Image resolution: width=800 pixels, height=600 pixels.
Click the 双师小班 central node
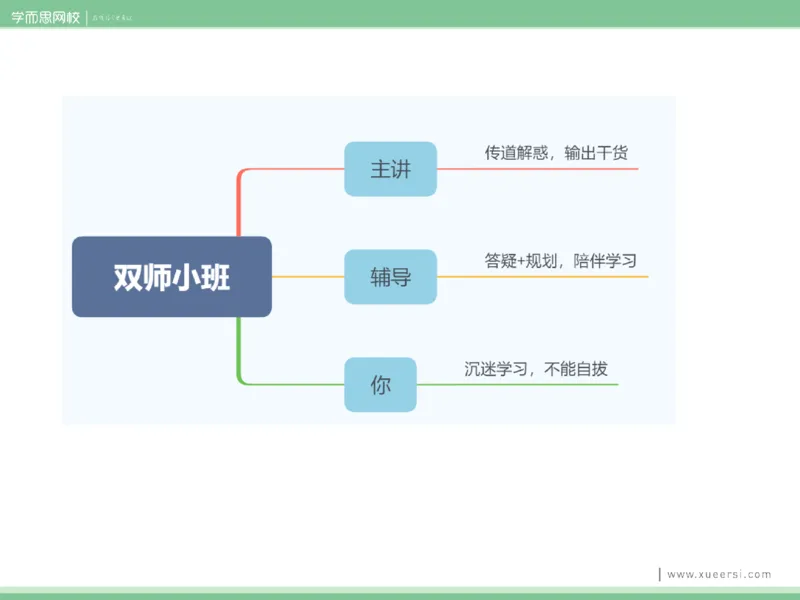[x=172, y=277]
